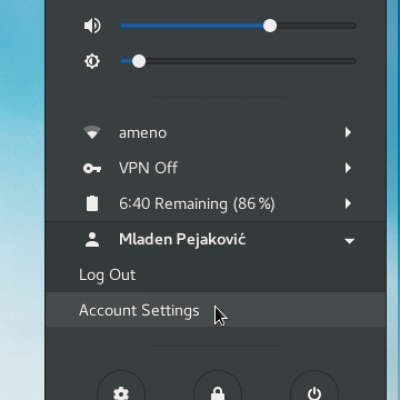Click the 6:40 Remaining battery entry
This screenshot has width=400, height=400.
pyautogui.click(x=216, y=203)
